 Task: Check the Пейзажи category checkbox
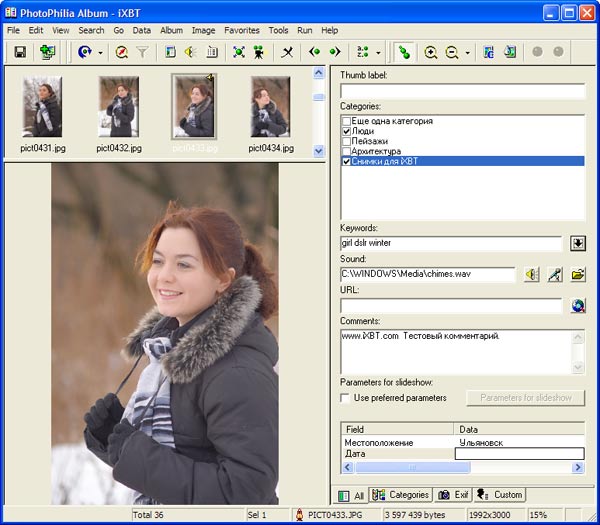pos(347,141)
